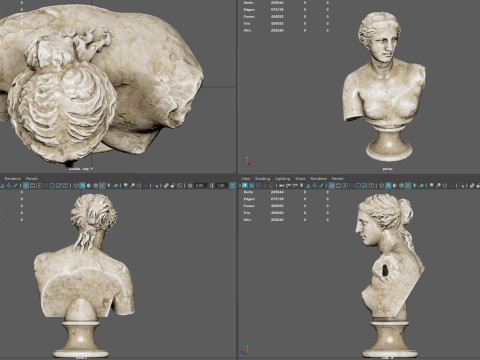Toggle motion blur icon in bottom-left panel toolbar
Viewport: 480px width, 360px height.
tap(132, 185)
